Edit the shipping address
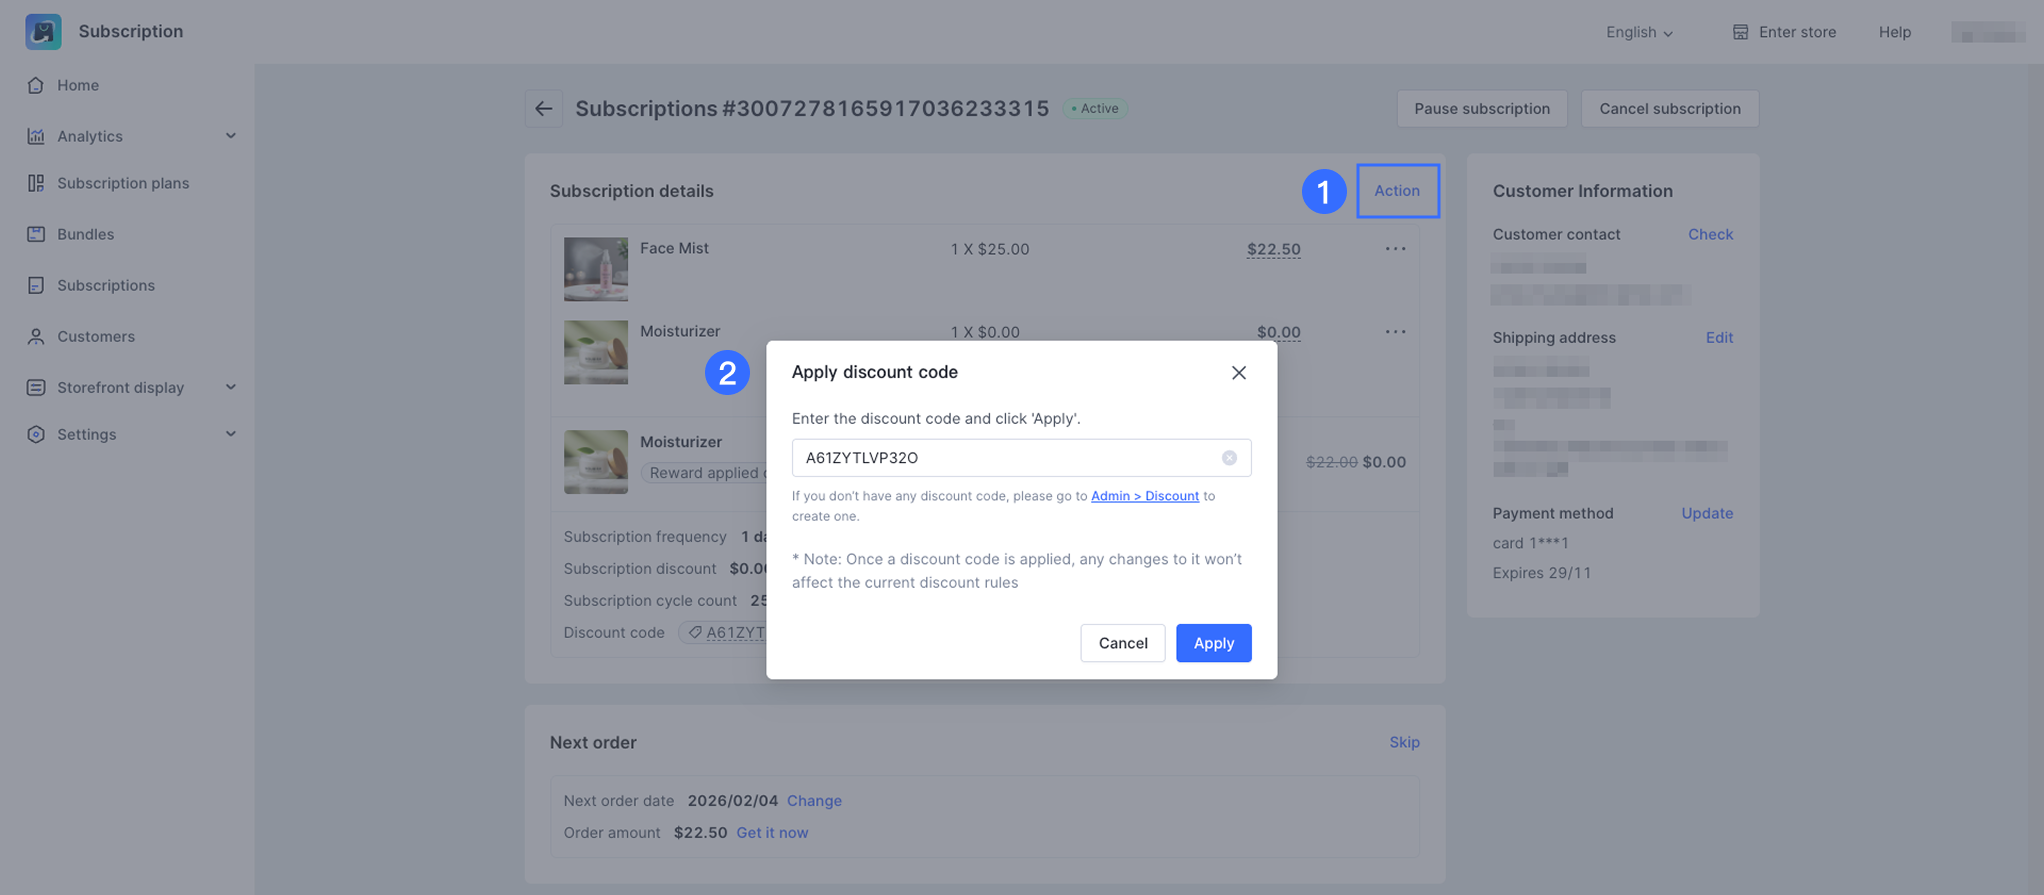The image size is (2044, 895). [1719, 337]
